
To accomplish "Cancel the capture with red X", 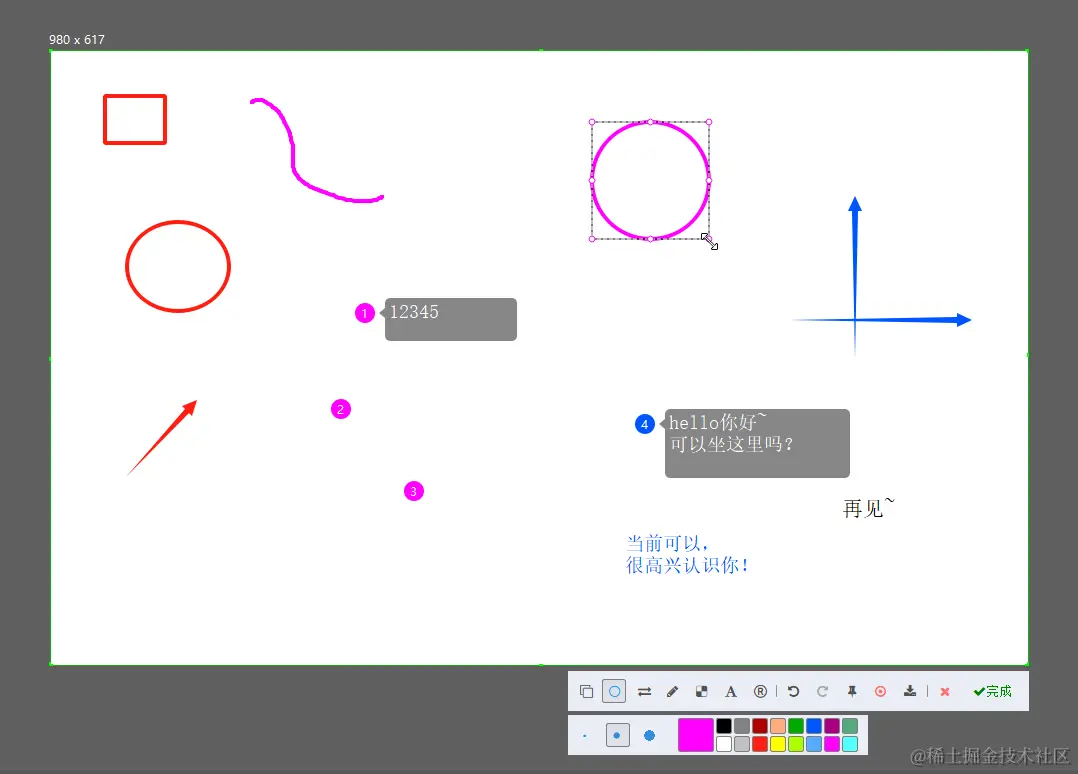I will click(944, 691).
